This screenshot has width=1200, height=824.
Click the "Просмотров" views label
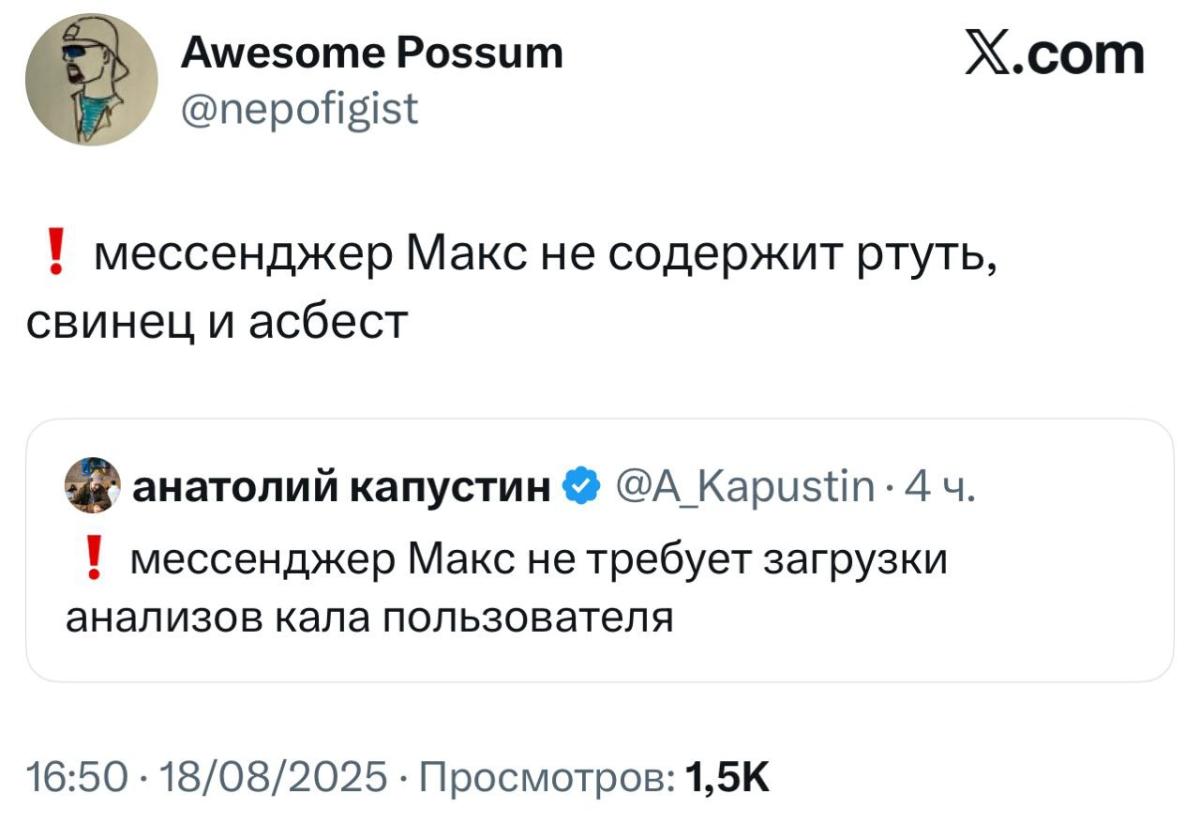(x=544, y=775)
